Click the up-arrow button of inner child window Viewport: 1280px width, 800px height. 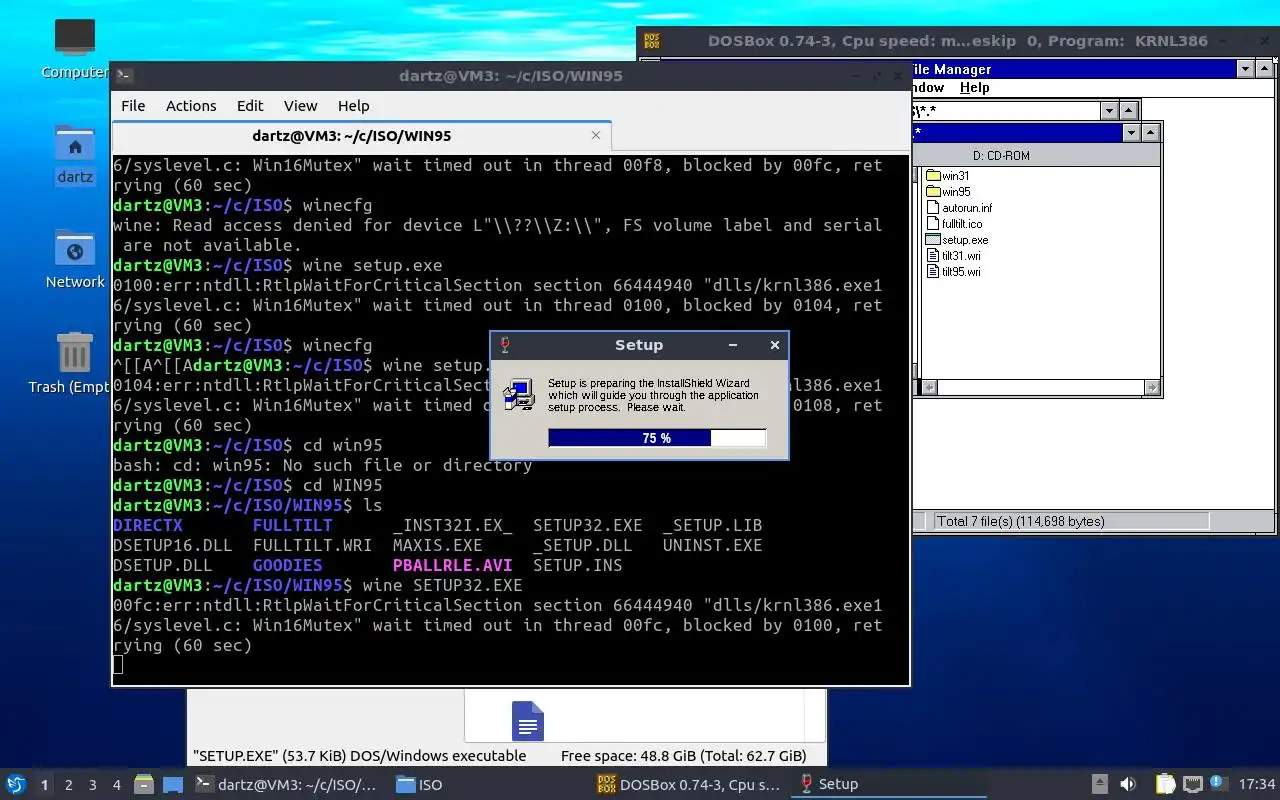[1151, 133]
